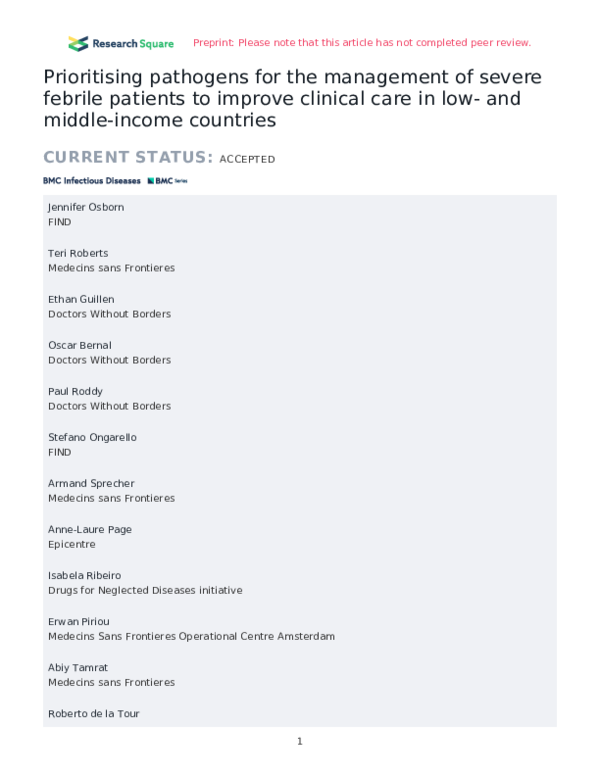Click the CURRENT STATUS heading

[128, 158]
